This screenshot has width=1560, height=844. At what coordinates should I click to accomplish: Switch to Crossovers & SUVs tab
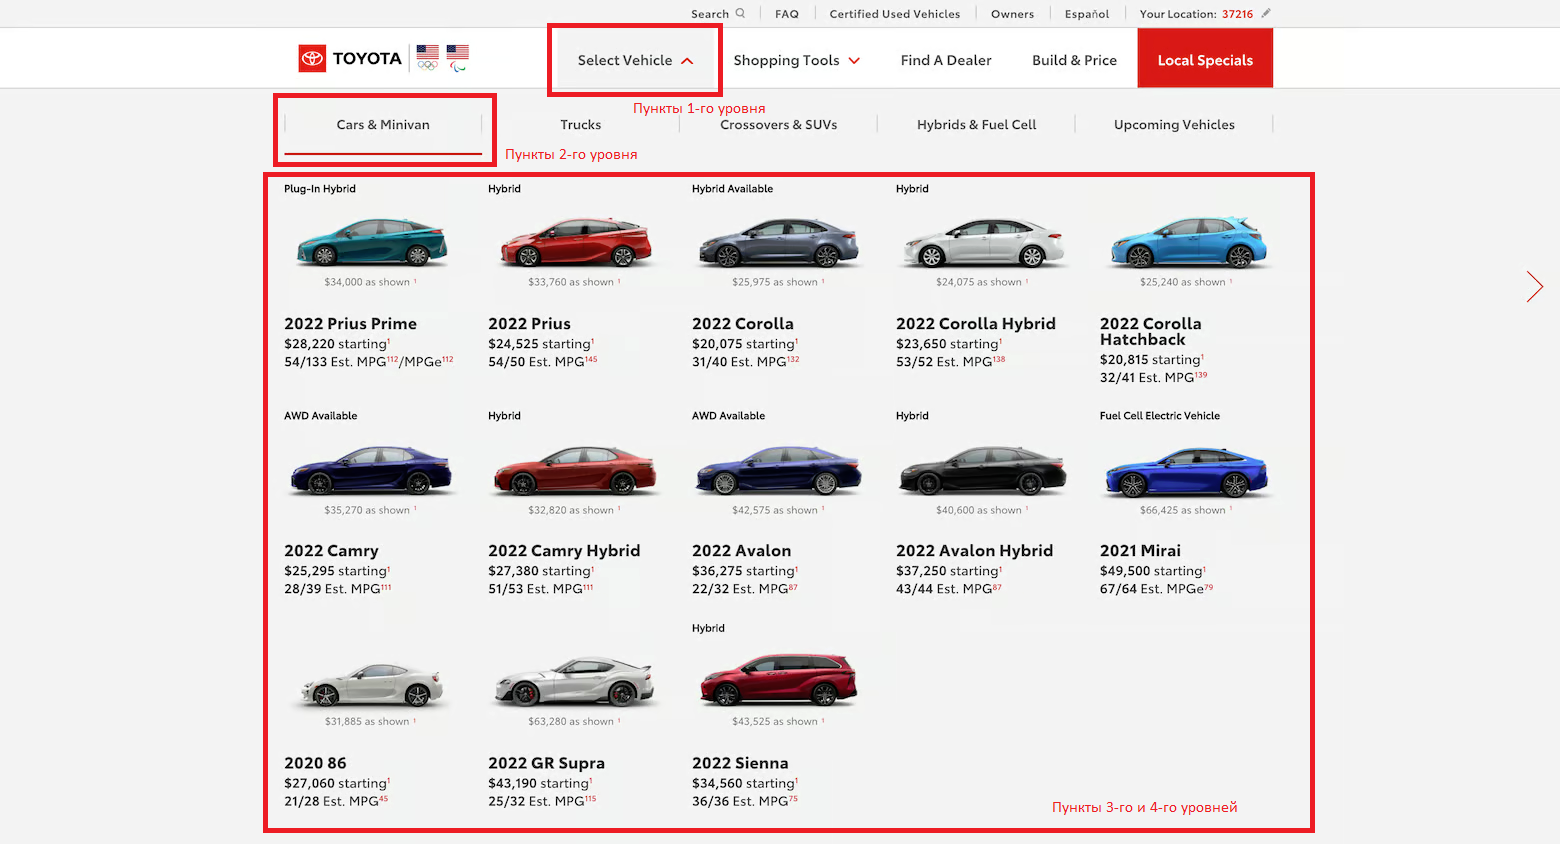tap(778, 125)
